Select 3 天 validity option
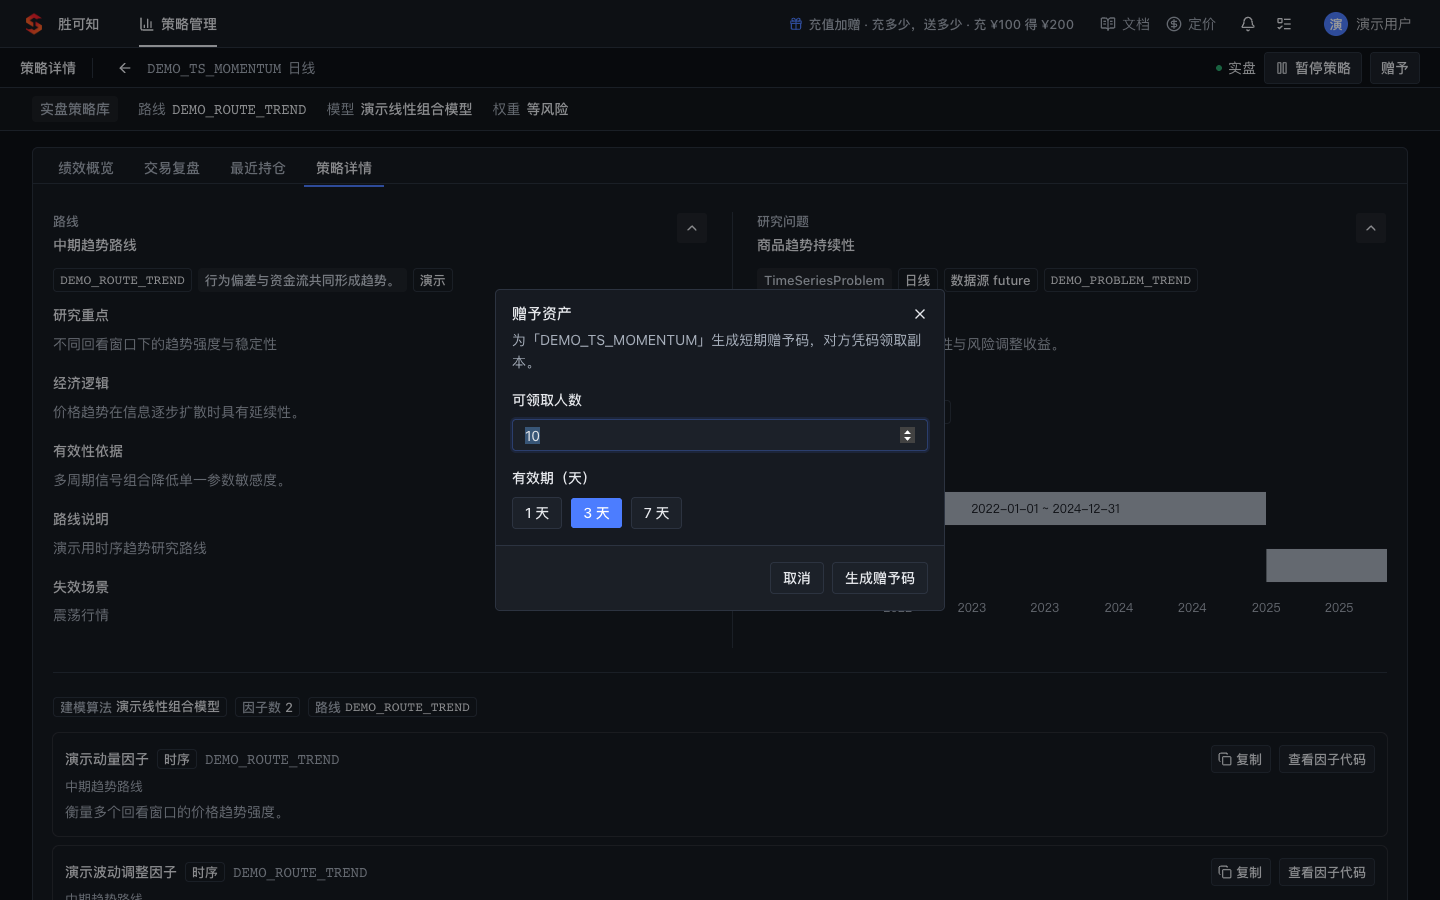The height and width of the screenshot is (900, 1440). (596, 513)
